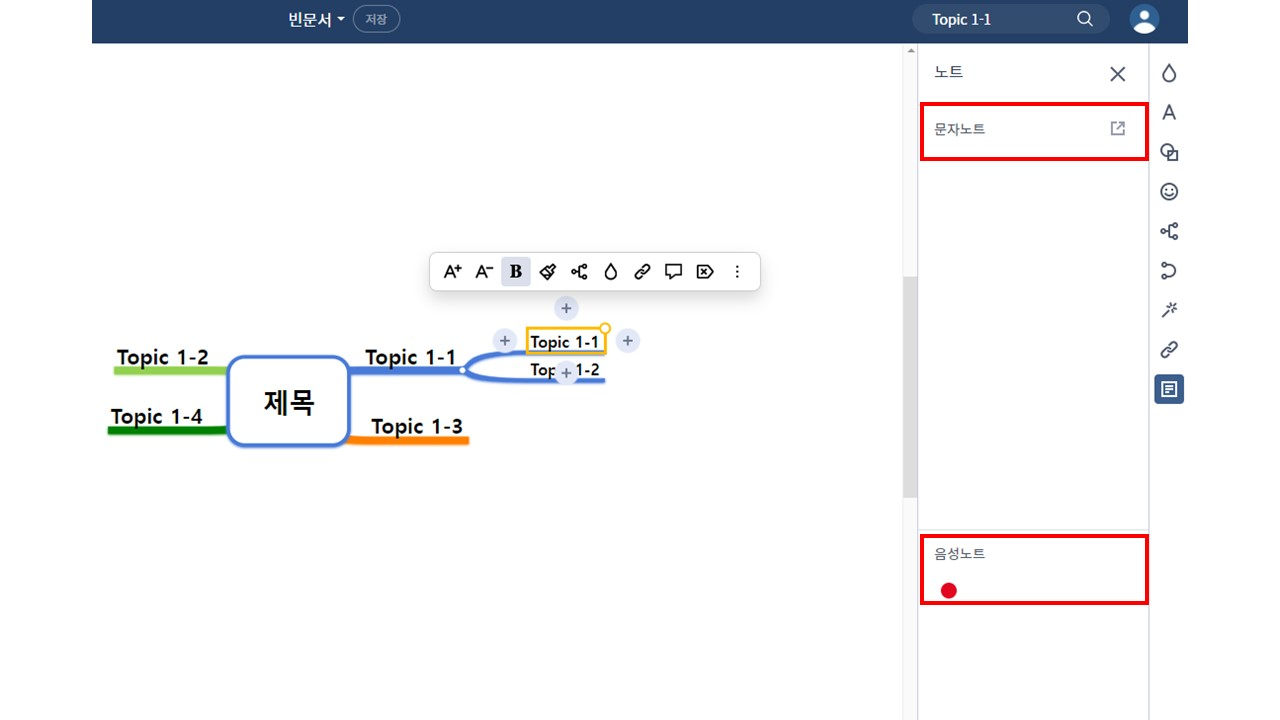This screenshot has height=720, width=1280.
Task: Click the 노트 panel title
Action: pos(948,73)
